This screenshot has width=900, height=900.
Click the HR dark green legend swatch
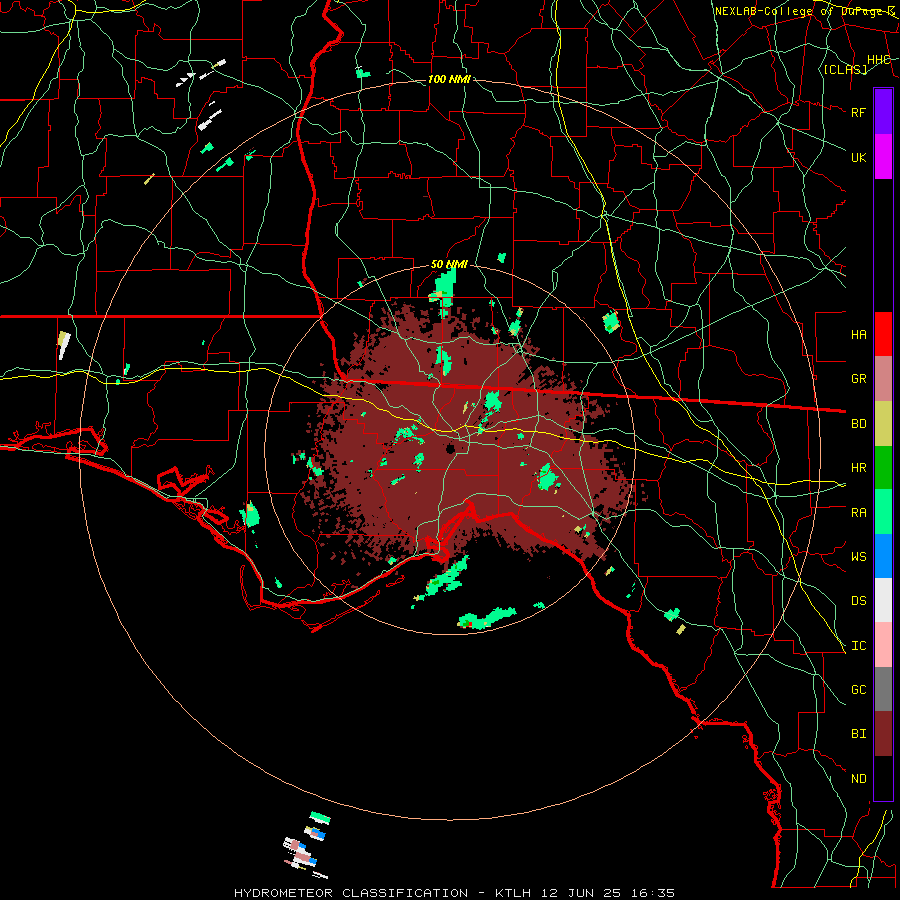pyautogui.click(x=883, y=468)
